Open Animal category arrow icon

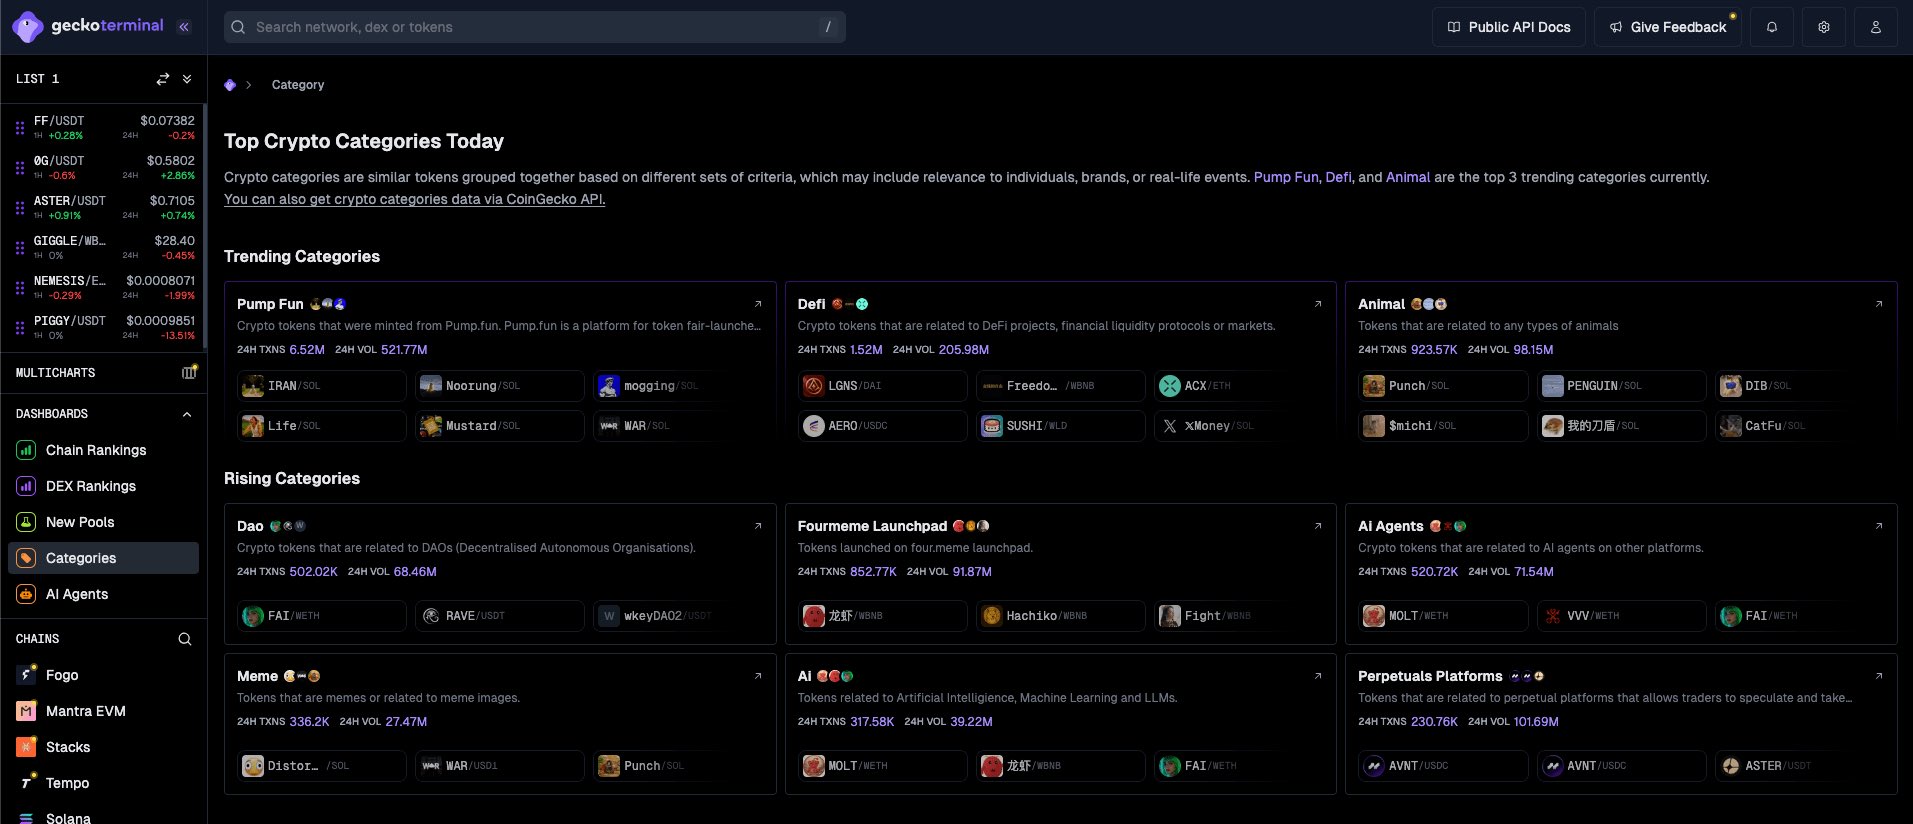tap(1879, 304)
